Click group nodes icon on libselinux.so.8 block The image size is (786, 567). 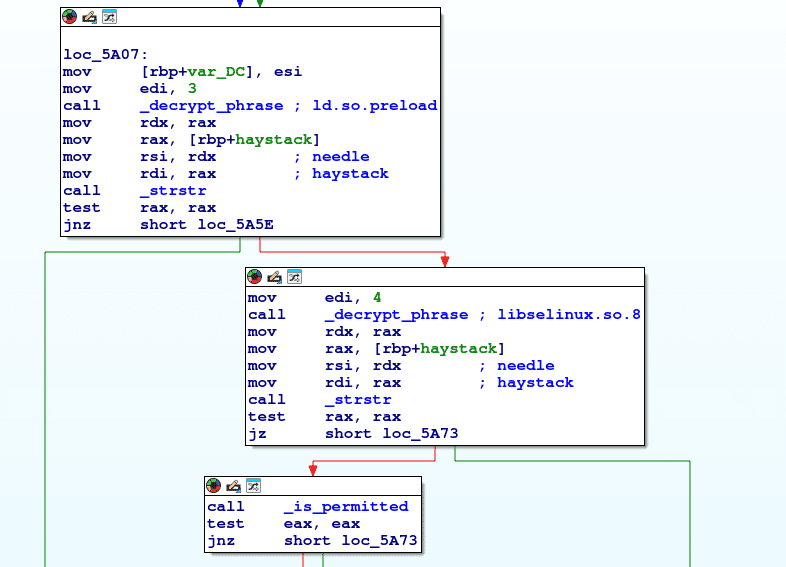point(294,276)
